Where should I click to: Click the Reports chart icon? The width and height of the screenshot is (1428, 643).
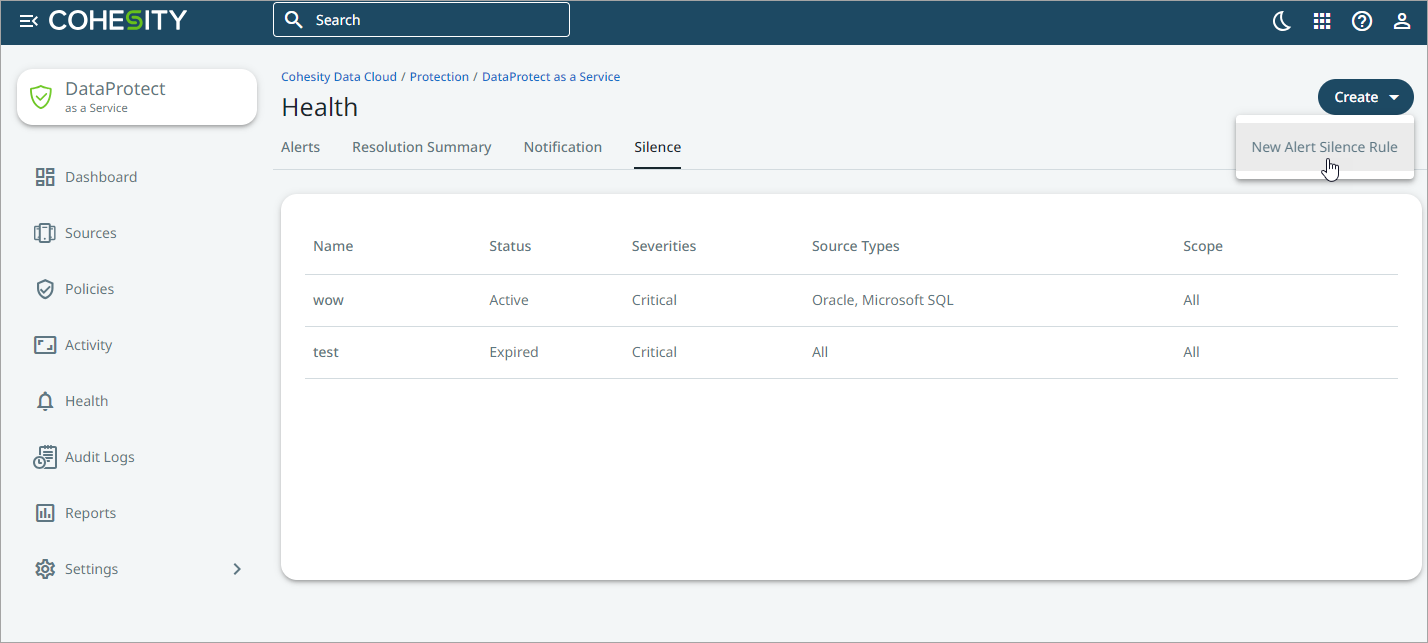45,513
